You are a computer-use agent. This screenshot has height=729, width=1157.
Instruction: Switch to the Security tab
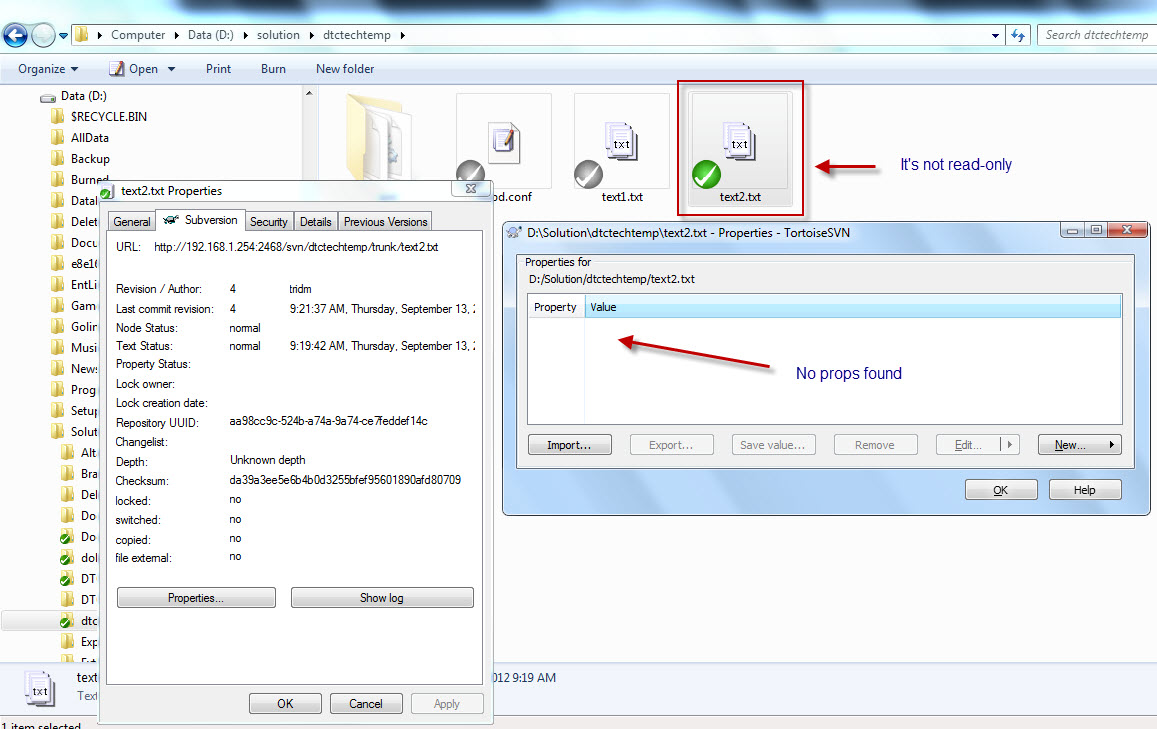[x=269, y=221]
